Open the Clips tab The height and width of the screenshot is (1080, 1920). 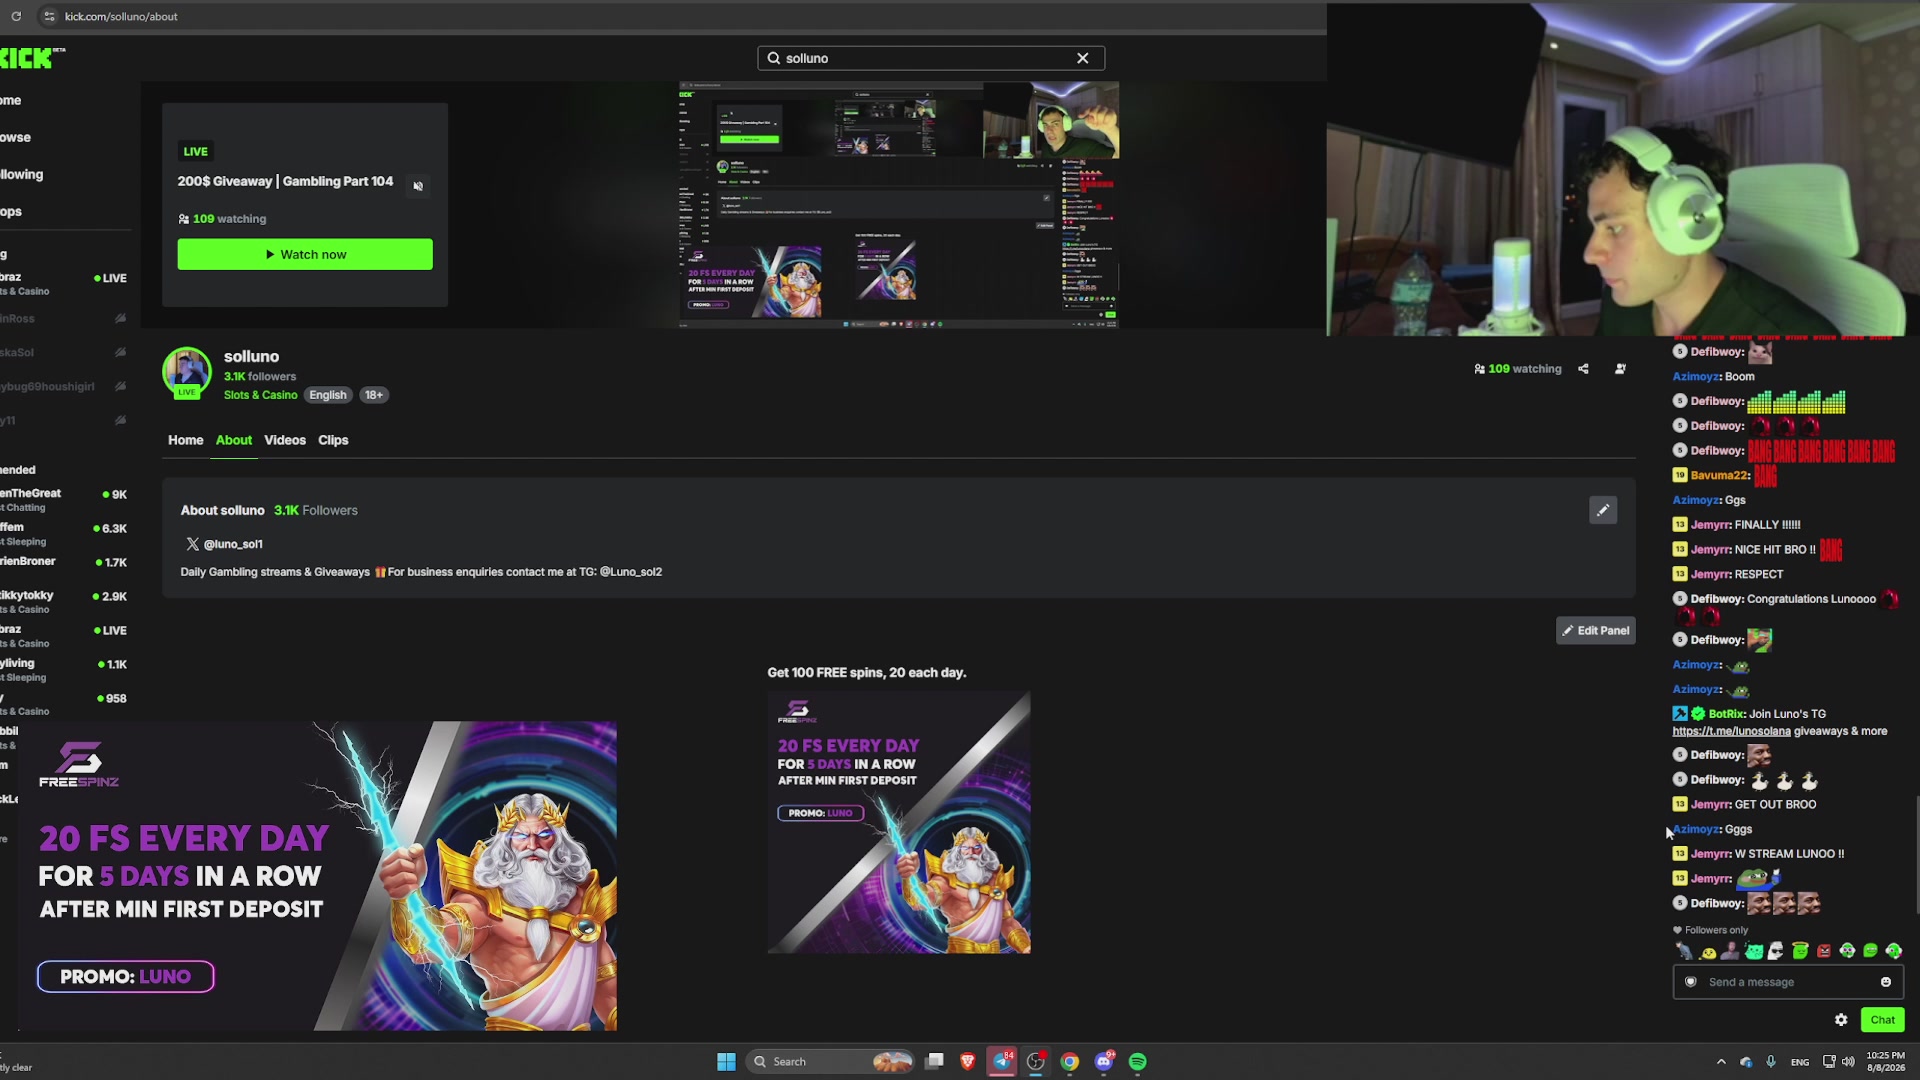point(333,440)
